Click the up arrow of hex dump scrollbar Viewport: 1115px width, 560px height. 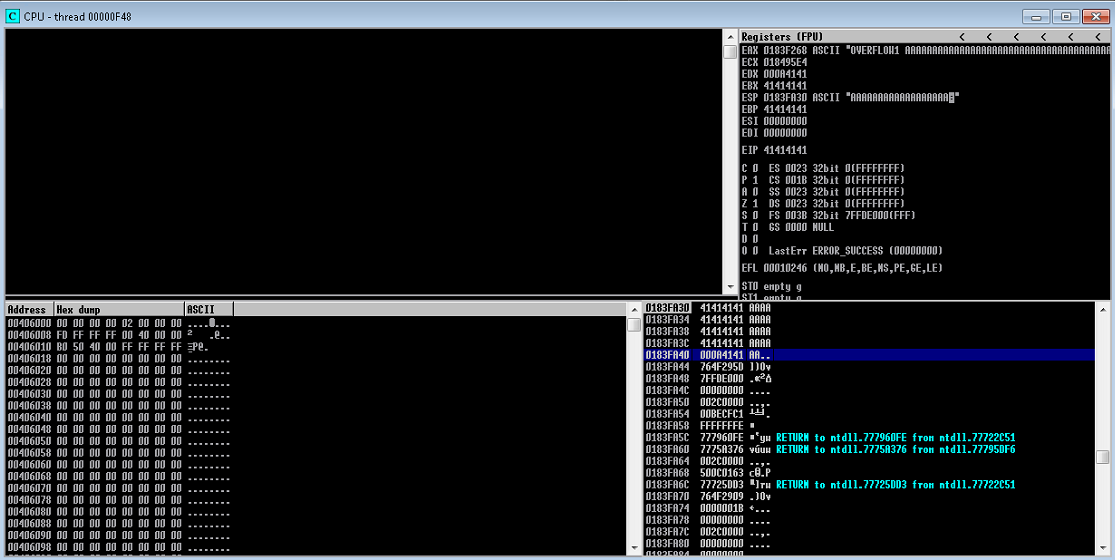point(633,309)
